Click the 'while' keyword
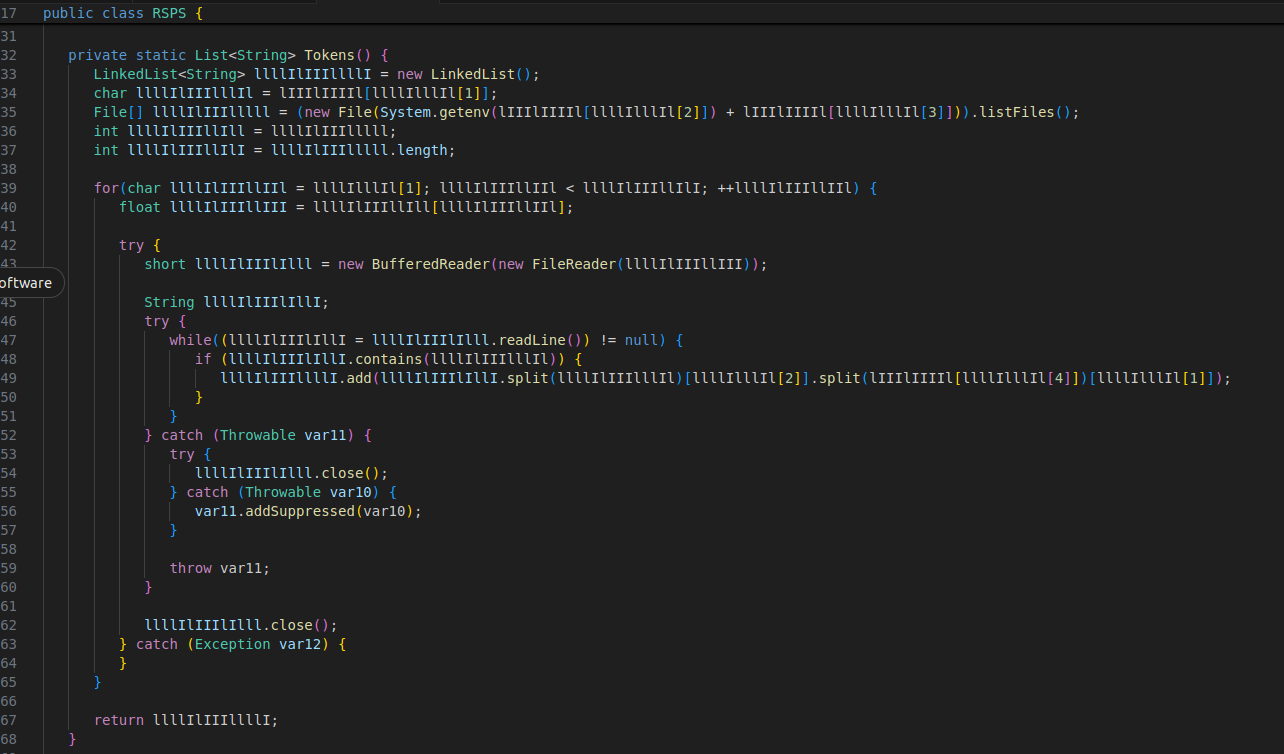 [x=191, y=340]
